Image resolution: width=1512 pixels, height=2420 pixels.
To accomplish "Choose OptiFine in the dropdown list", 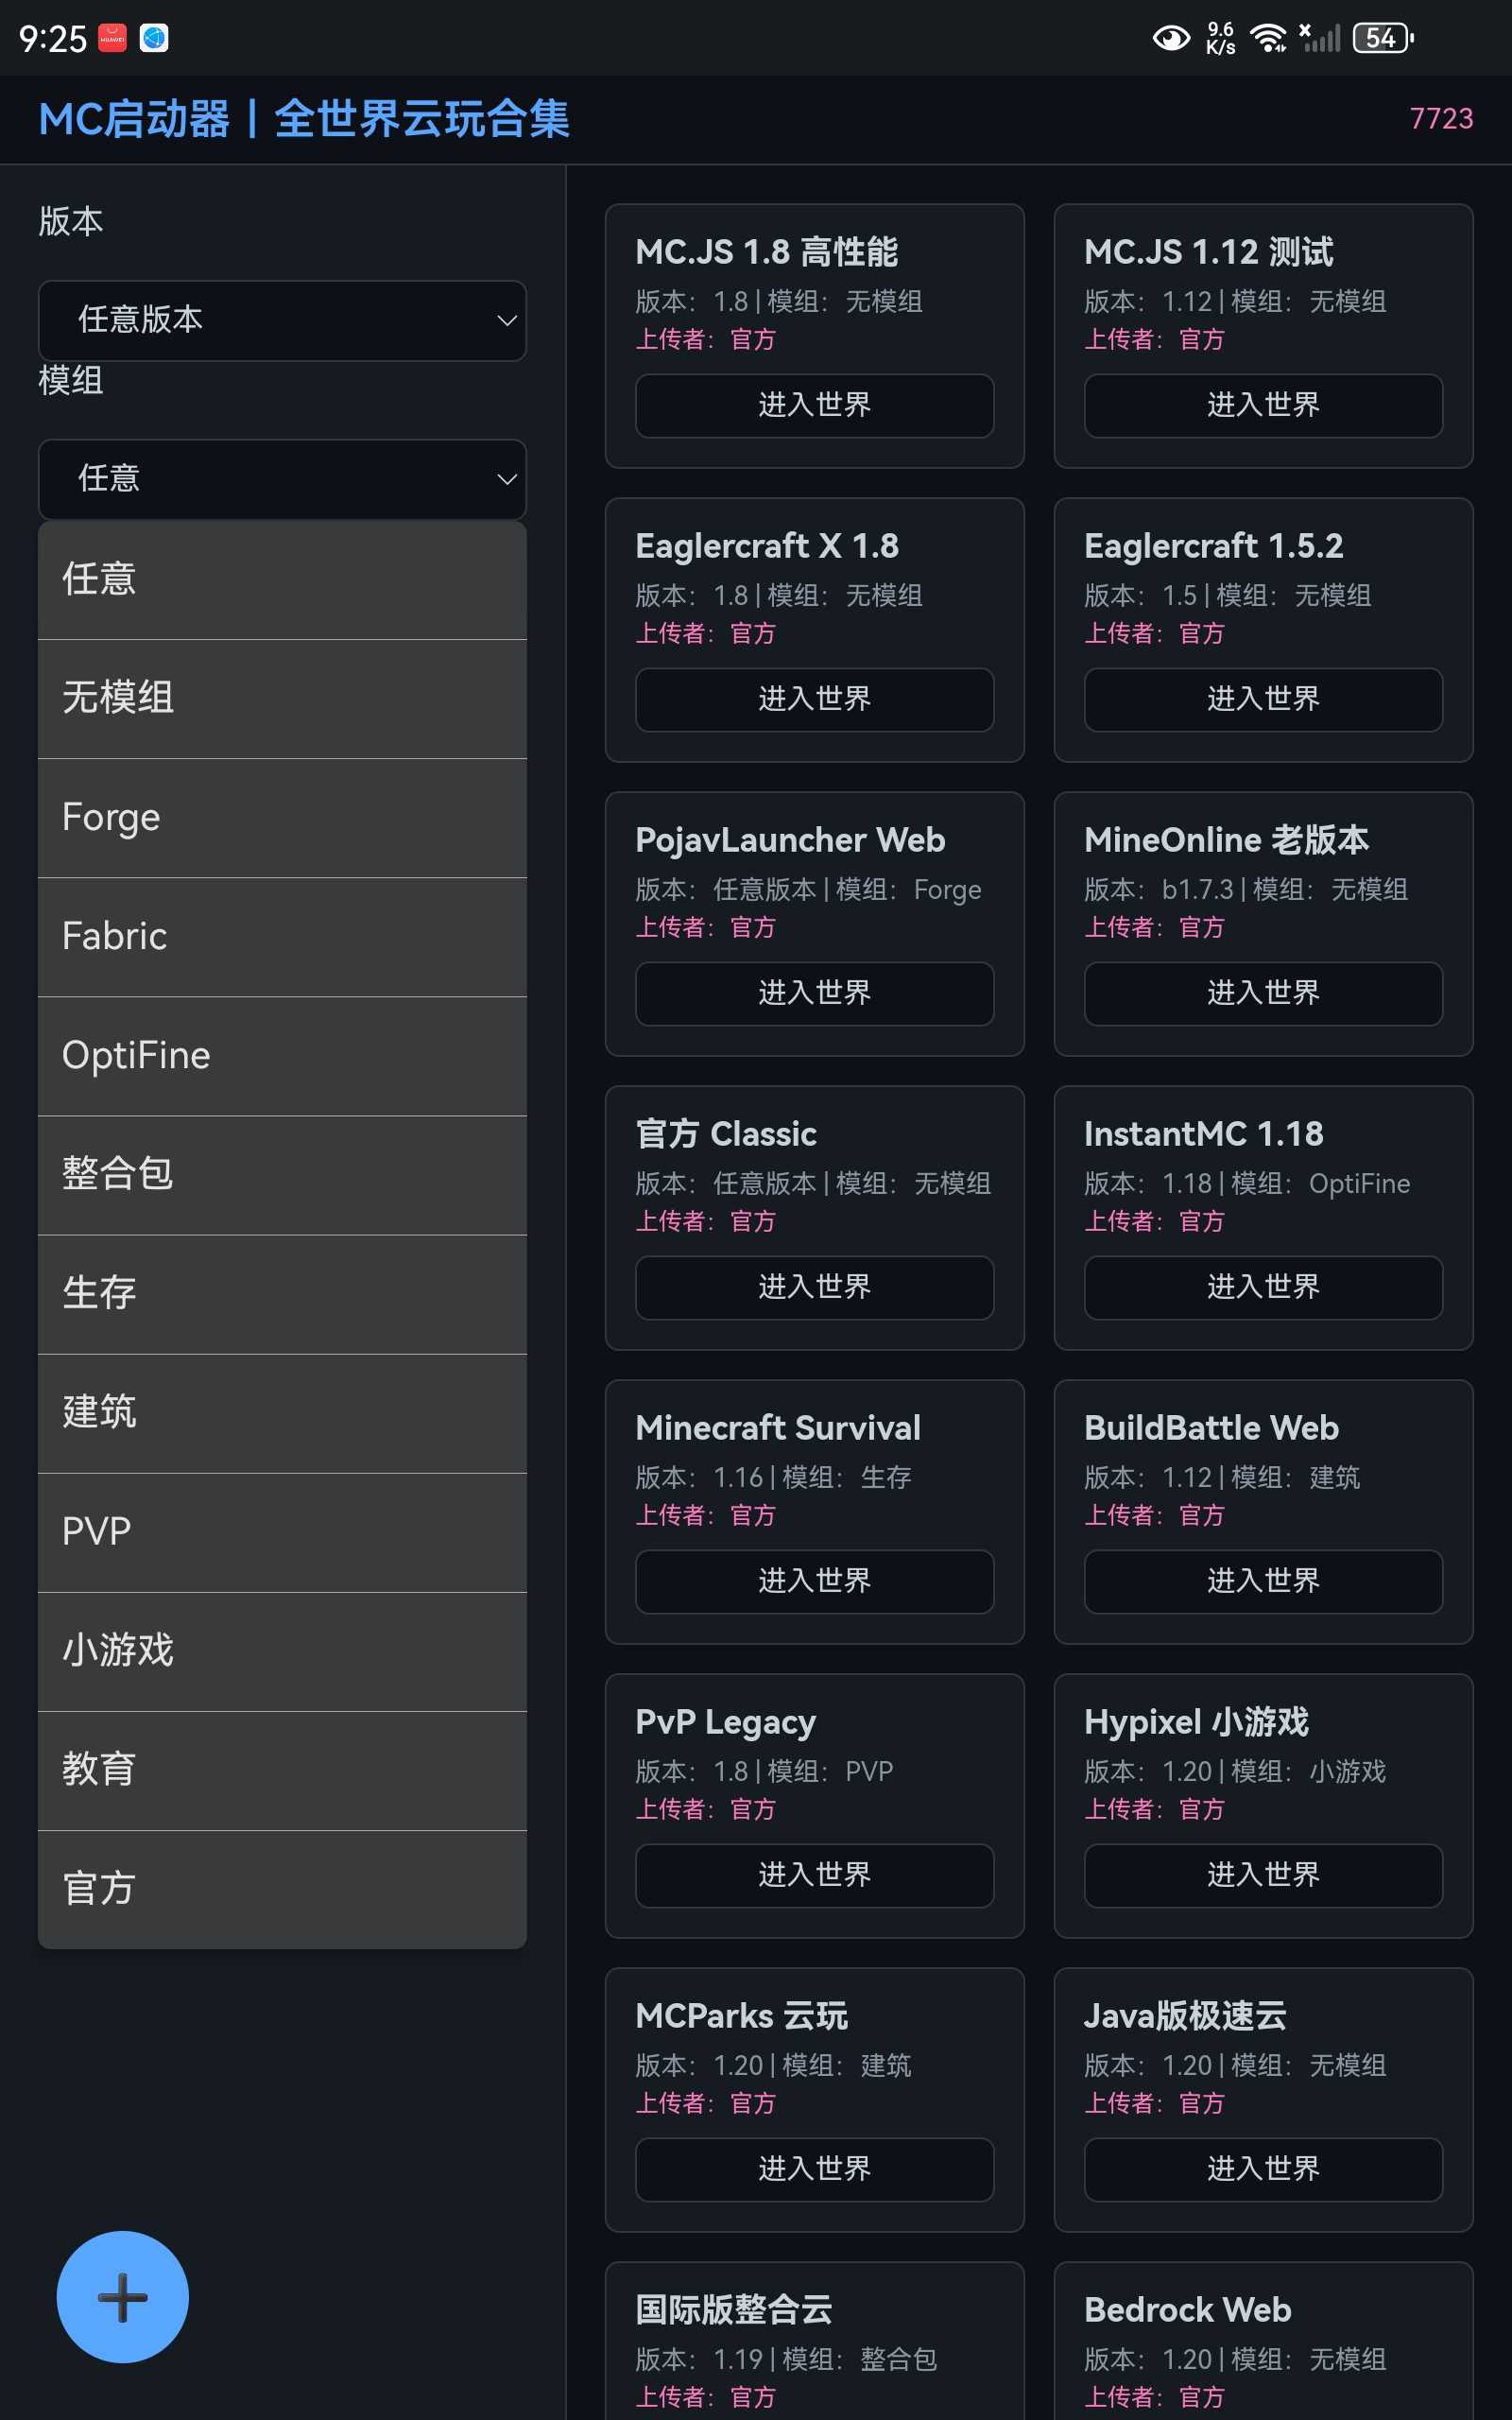I will point(282,1055).
